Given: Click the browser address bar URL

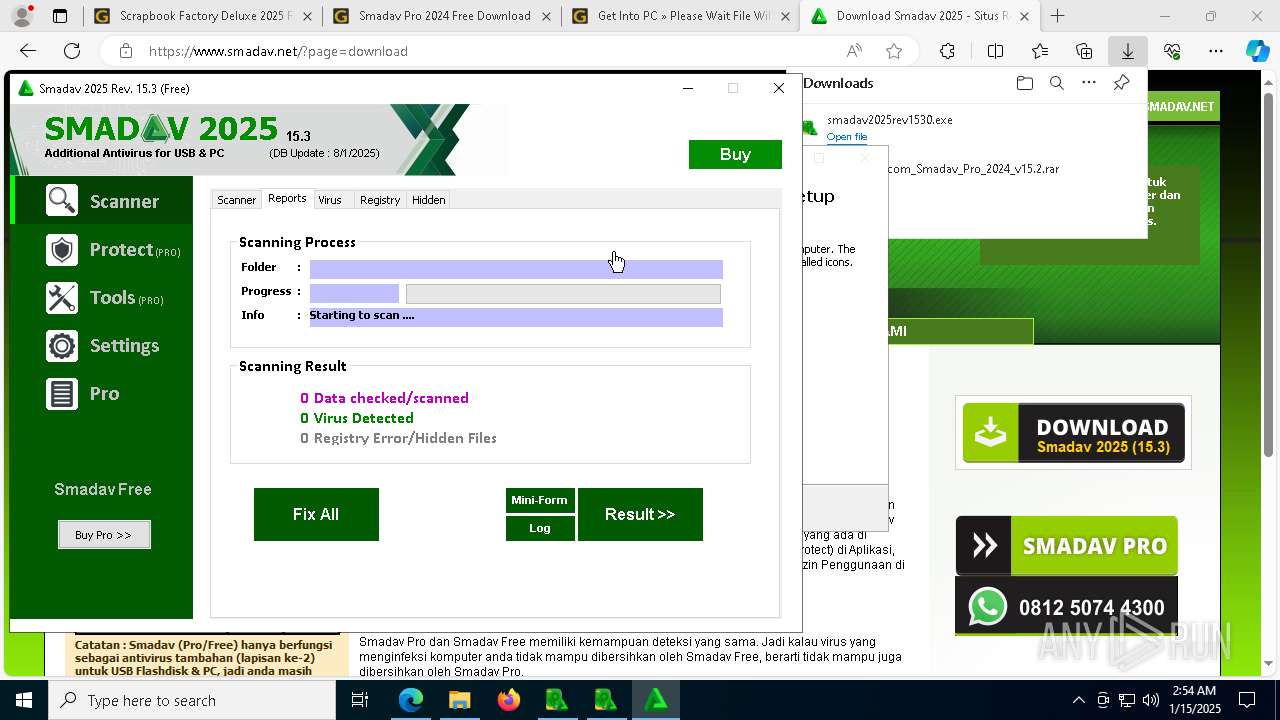Looking at the screenshot, I should coord(278,51).
